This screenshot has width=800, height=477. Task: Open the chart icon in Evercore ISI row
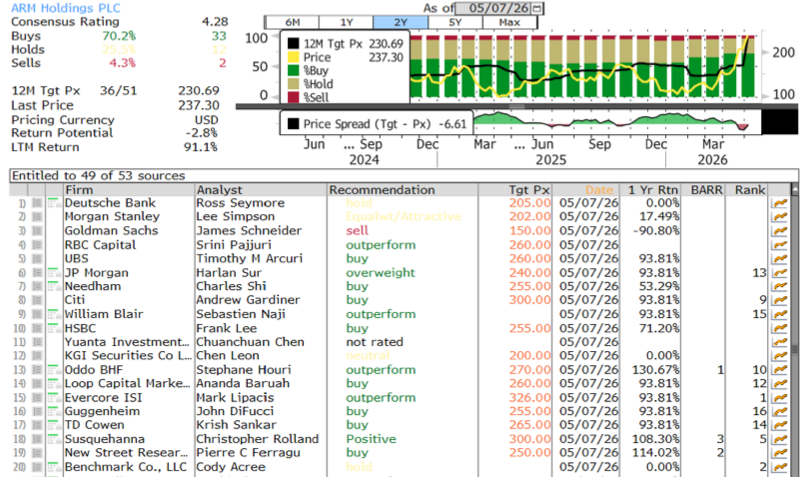(780, 398)
